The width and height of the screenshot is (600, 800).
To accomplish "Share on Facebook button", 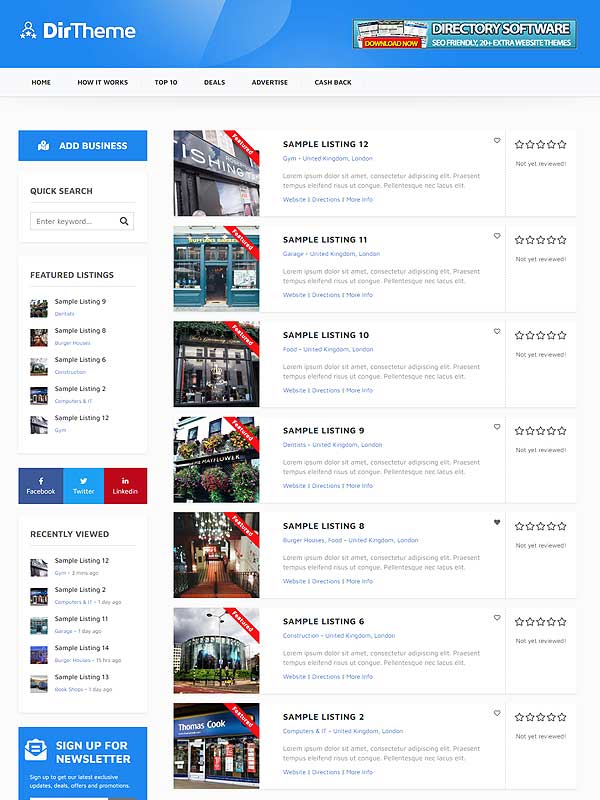I will [x=41, y=486].
